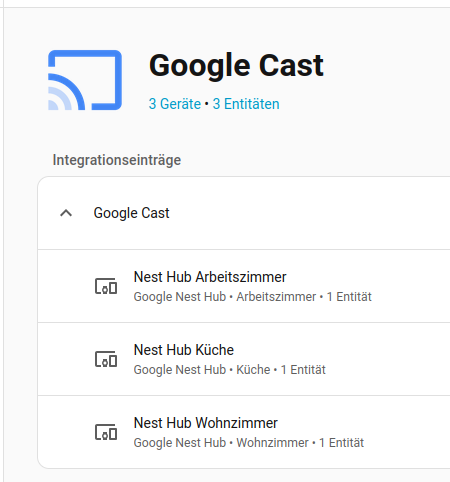Viewport: 450px width, 482px height.
Task: Open the 3 Geräte link
Action: pos(175,104)
